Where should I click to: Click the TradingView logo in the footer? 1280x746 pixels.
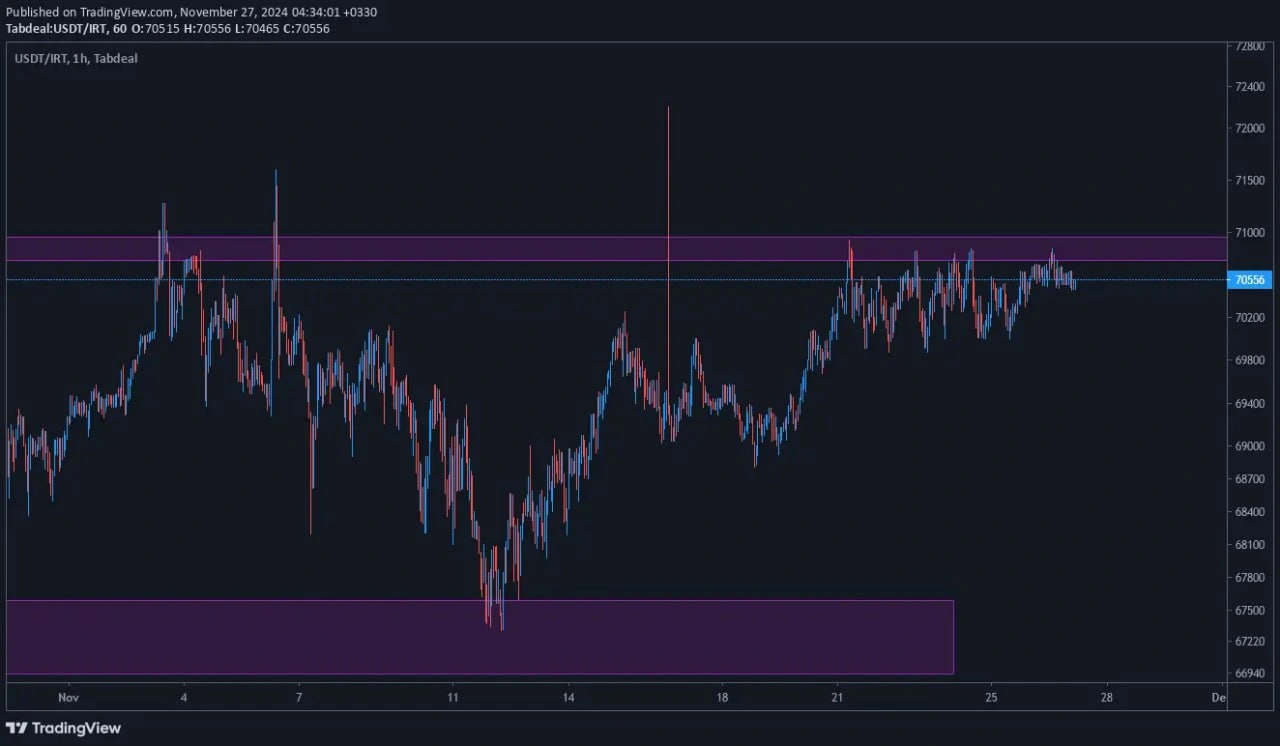click(x=63, y=728)
